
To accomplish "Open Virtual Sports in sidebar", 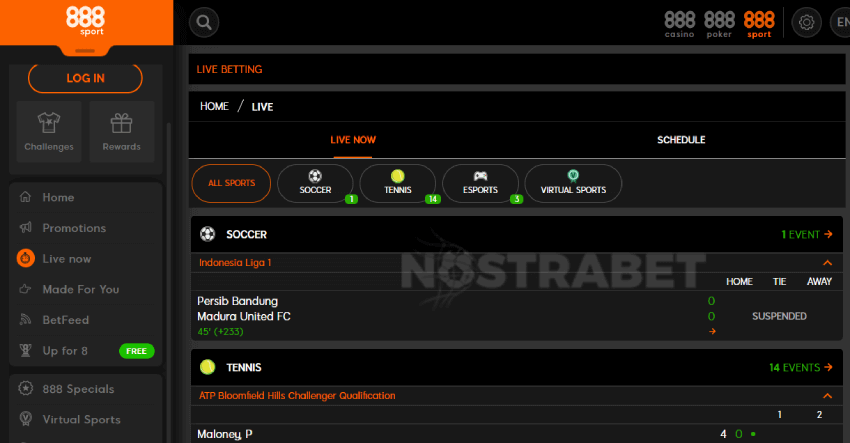I will [86, 419].
